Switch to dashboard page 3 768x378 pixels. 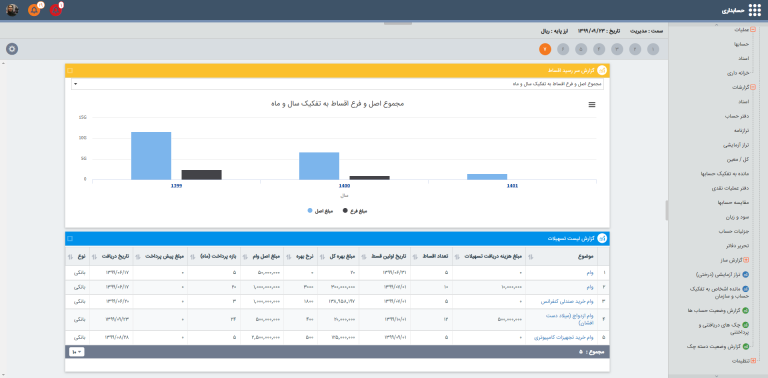coord(617,49)
